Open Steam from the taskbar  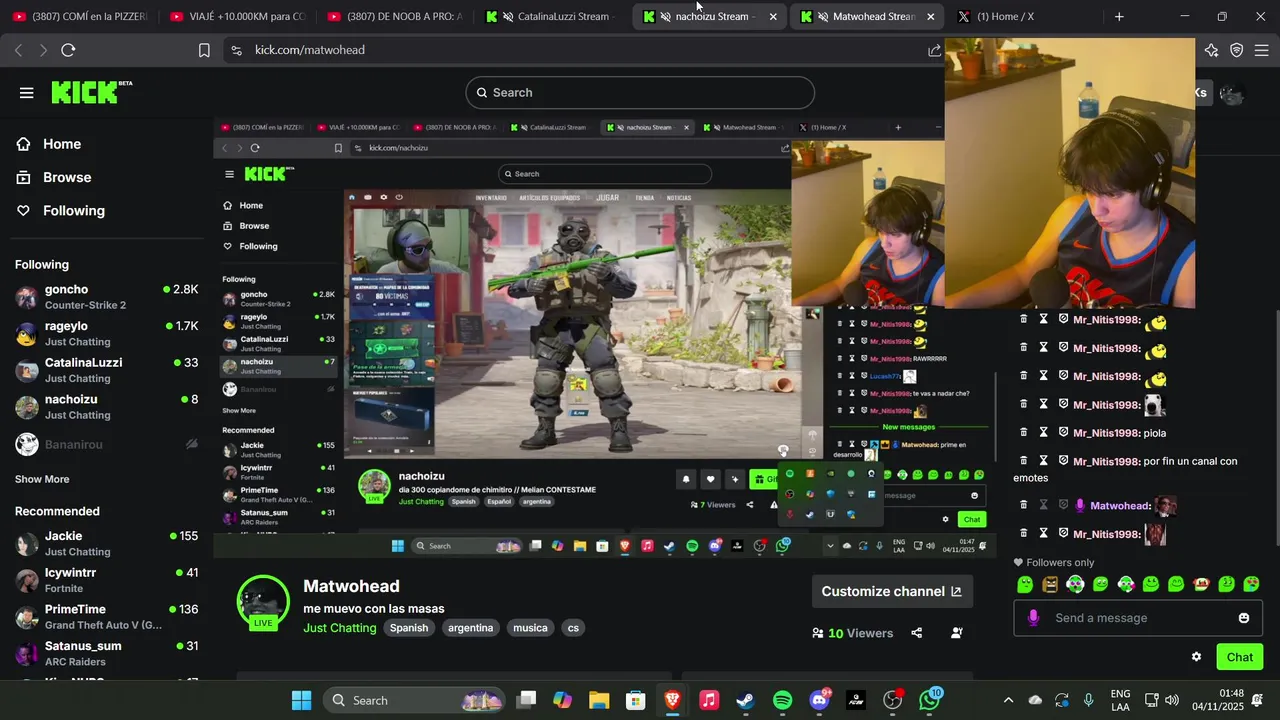(x=746, y=700)
